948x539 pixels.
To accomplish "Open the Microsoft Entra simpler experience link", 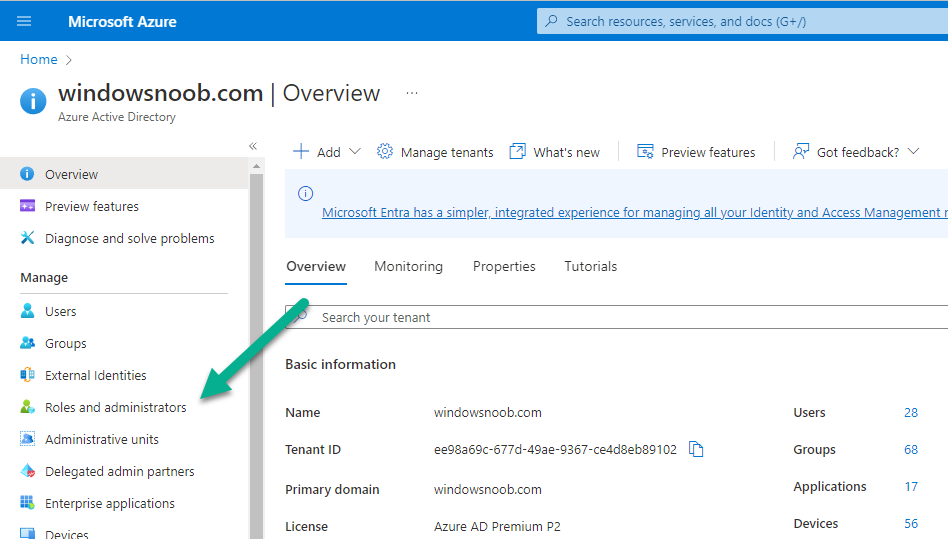I will point(635,213).
